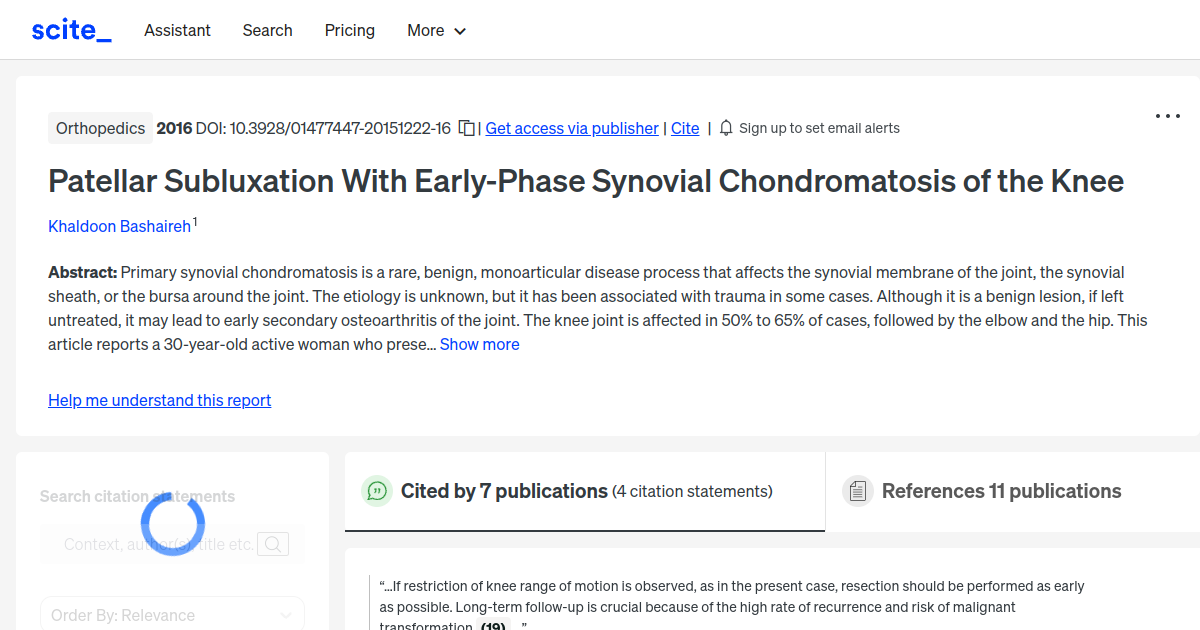Screen dimensions: 1200x630
Task: Copy the DOI using the copy icon
Action: pos(466,128)
